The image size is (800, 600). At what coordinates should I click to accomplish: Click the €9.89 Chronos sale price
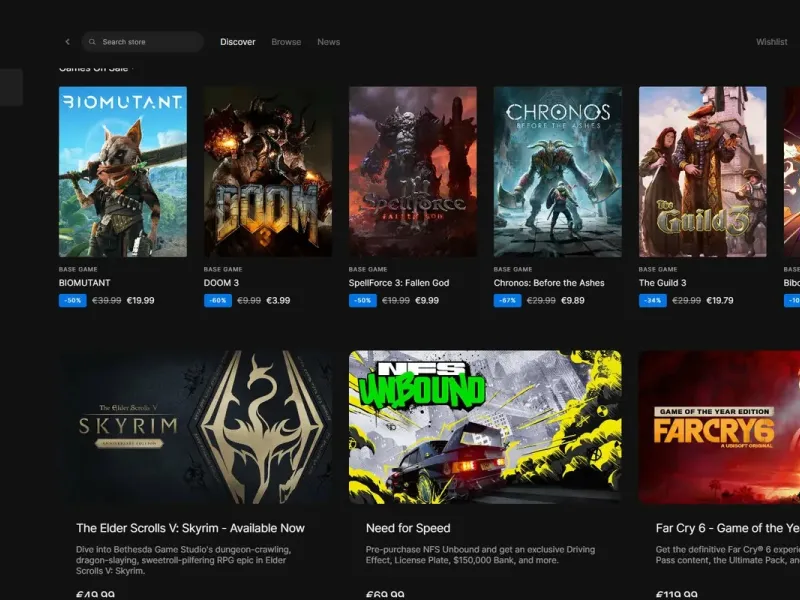[572, 301]
